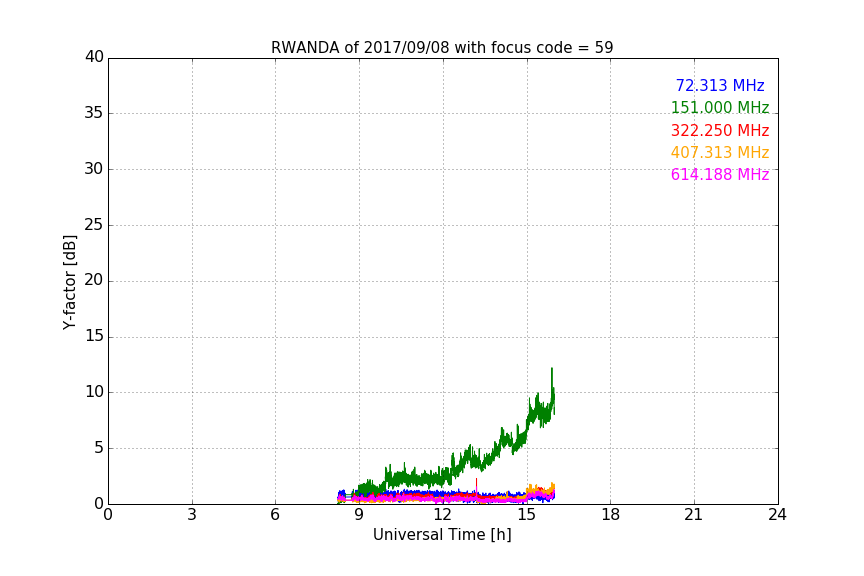Click the y-axis tick label 30
The image size is (864, 576).
pyautogui.click(x=94, y=169)
